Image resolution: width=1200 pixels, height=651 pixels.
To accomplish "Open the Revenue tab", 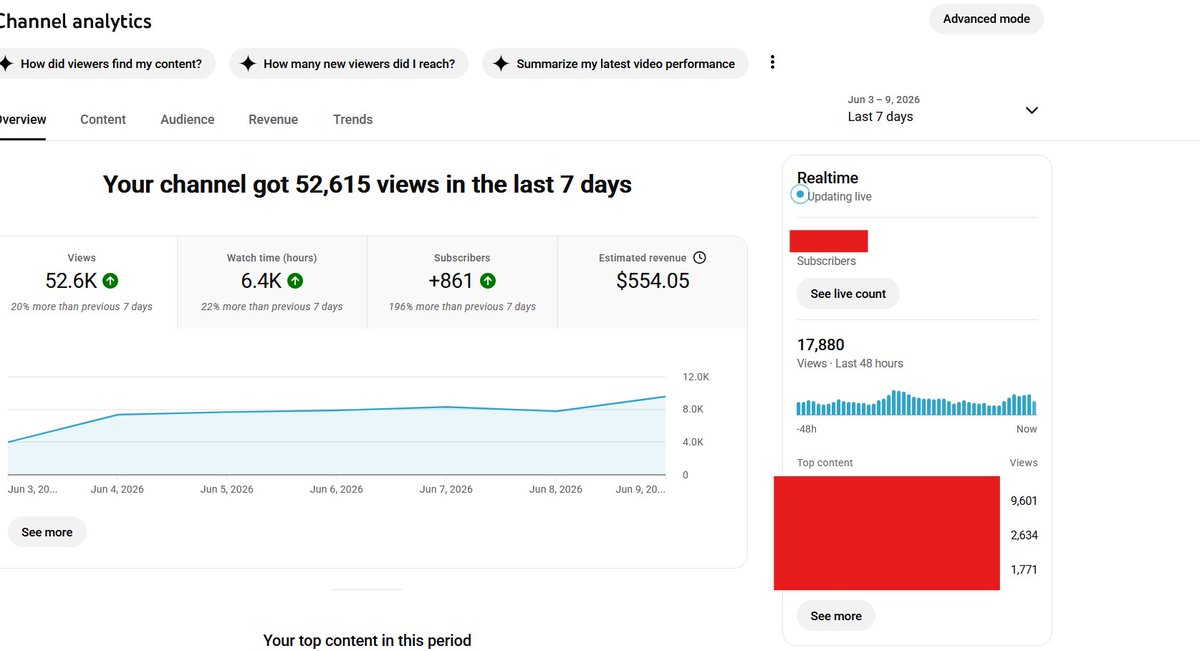I will pyautogui.click(x=273, y=119).
